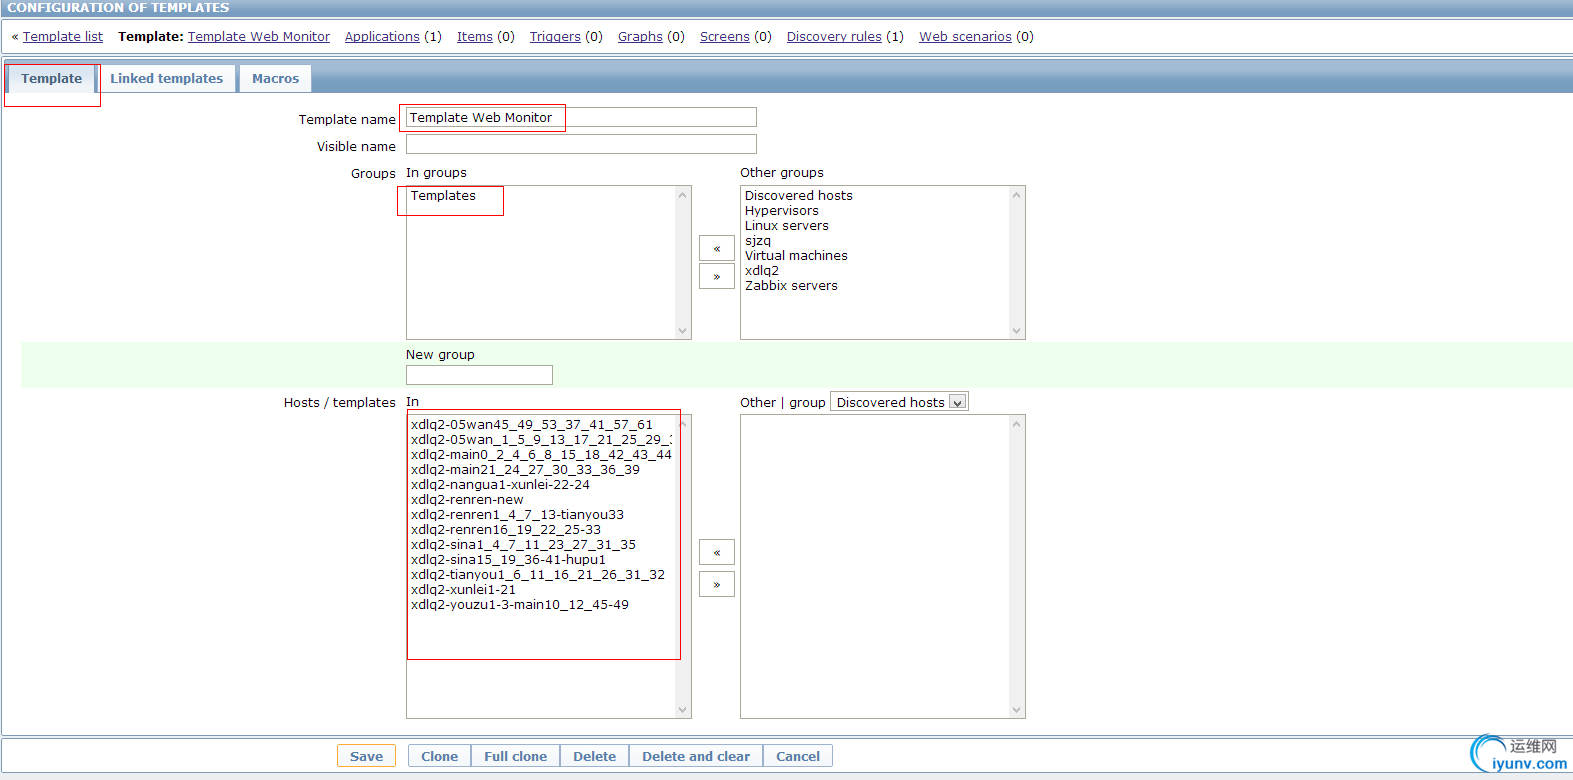Click scroll-up arrow of Other hosts list
Viewport: 1573px width, 780px height.
[1017, 424]
